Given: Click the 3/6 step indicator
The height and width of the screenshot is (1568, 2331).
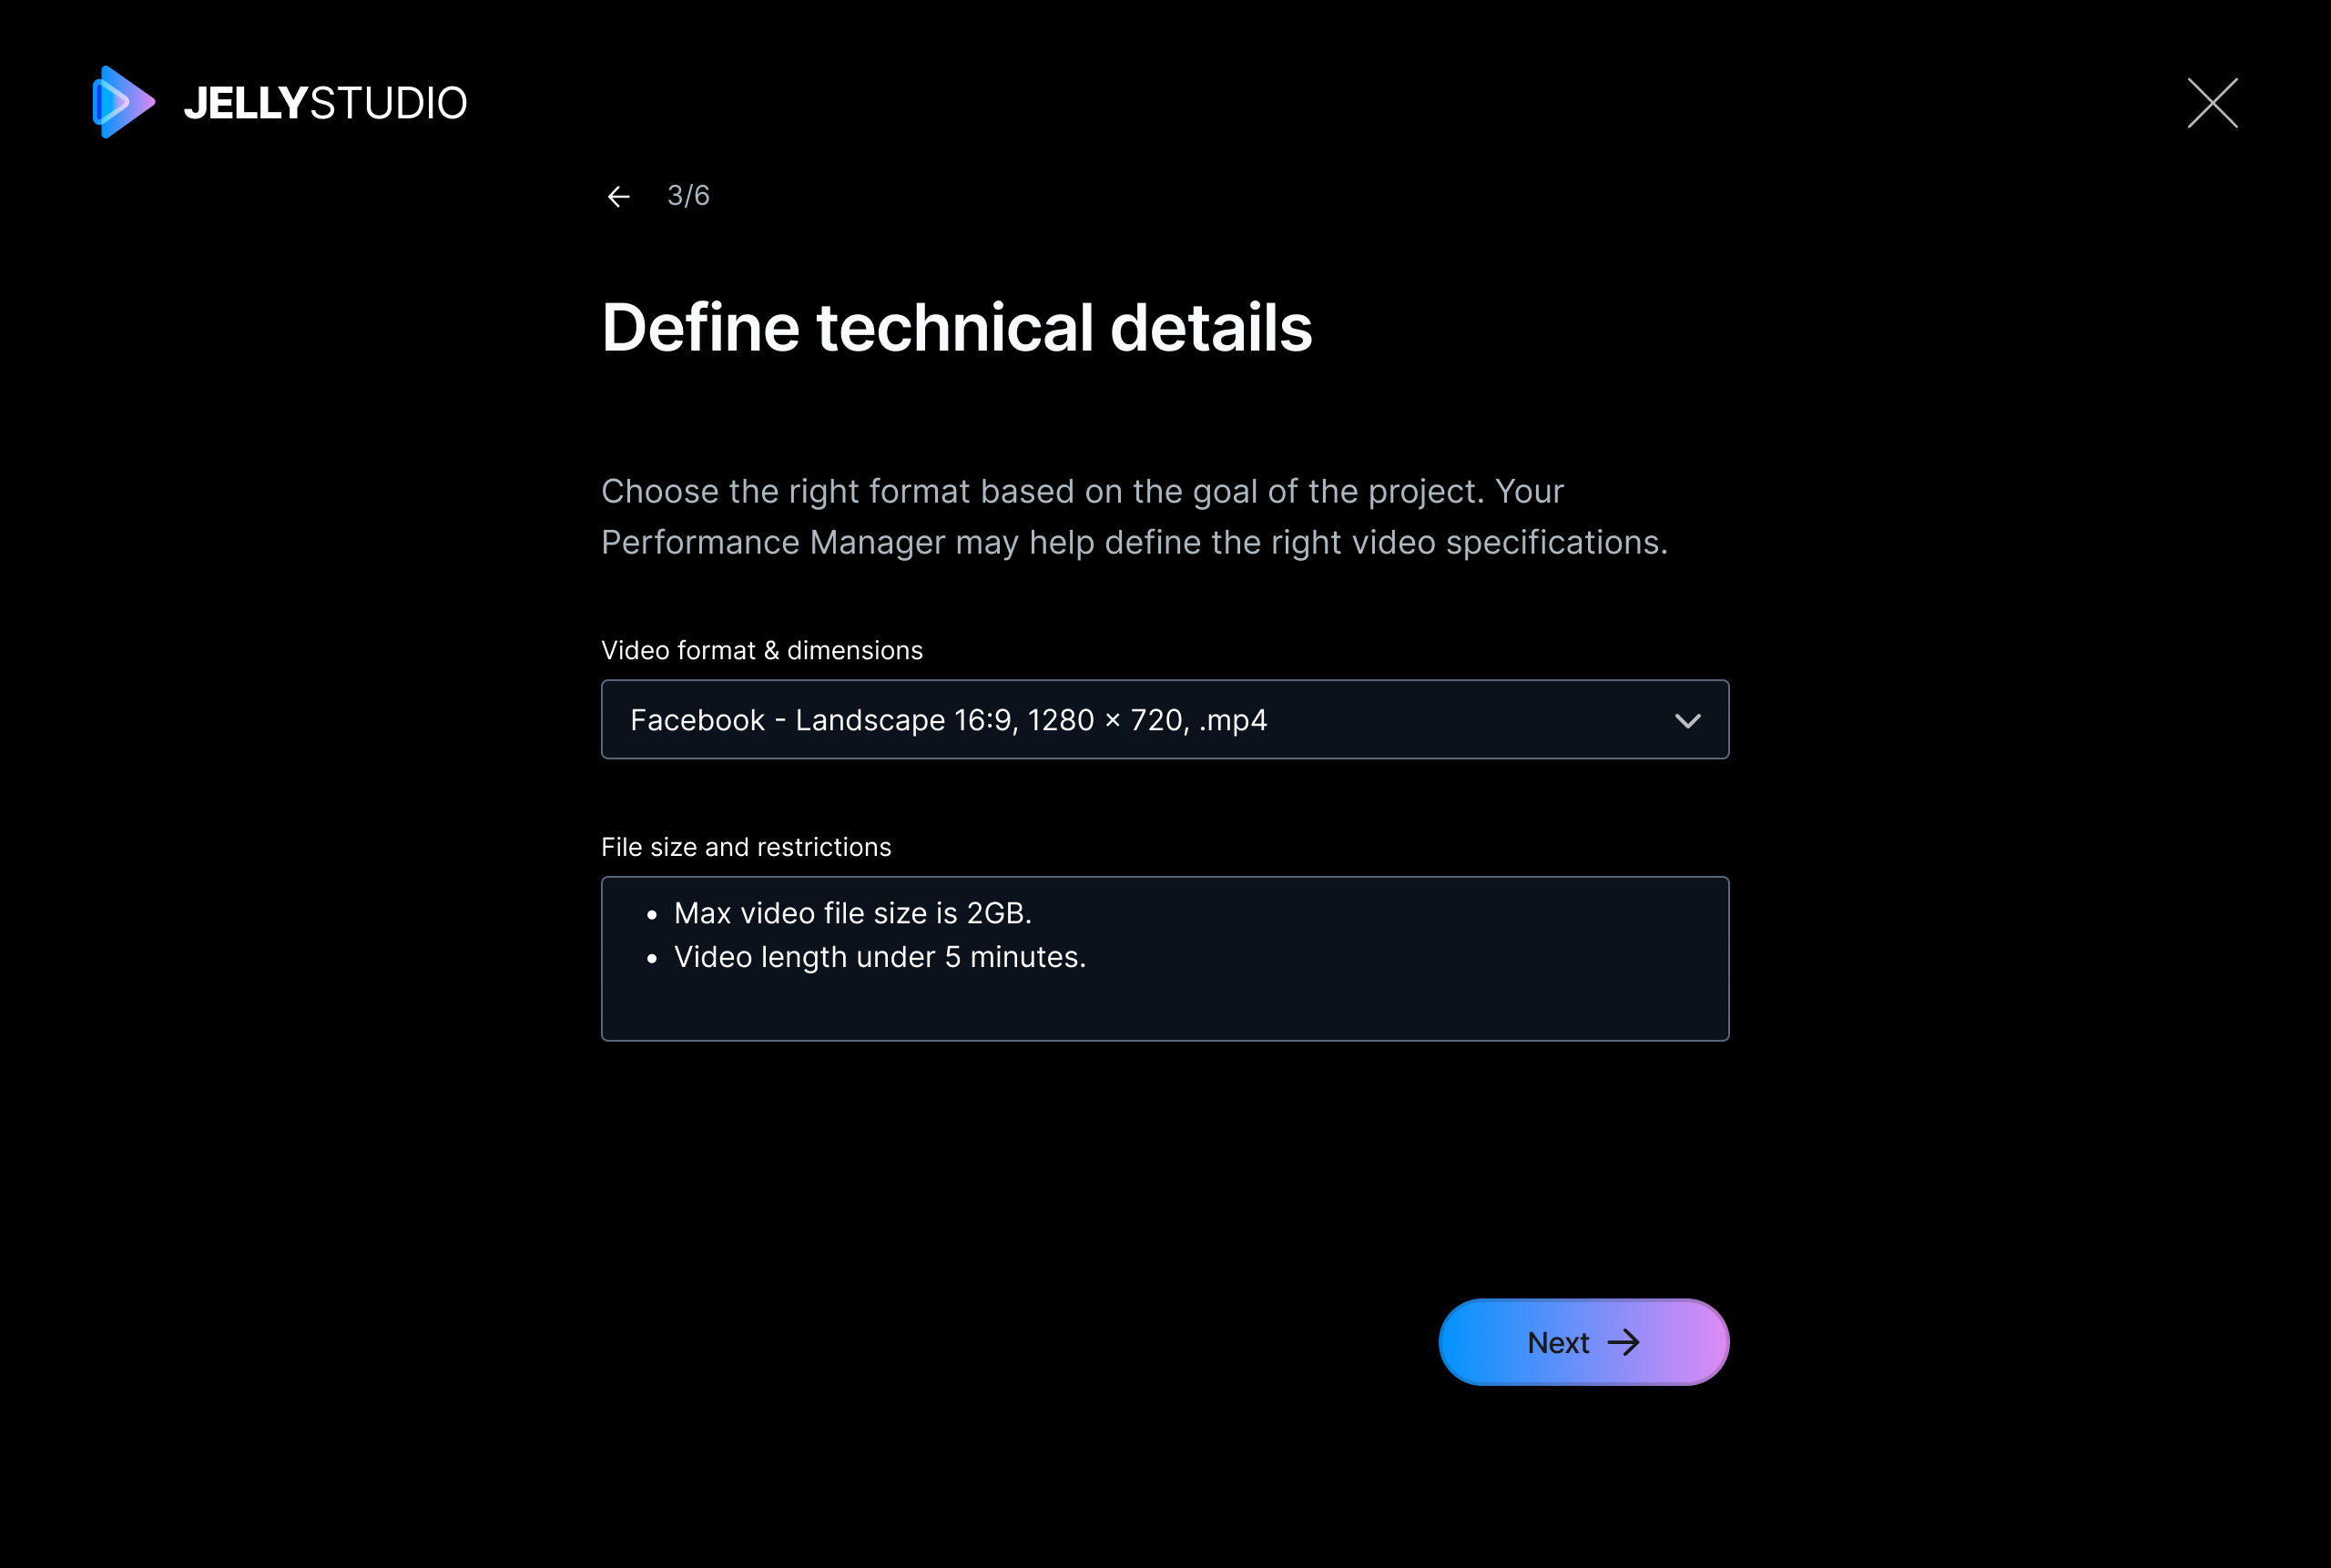Looking at the screenshot, I should 688,196.
